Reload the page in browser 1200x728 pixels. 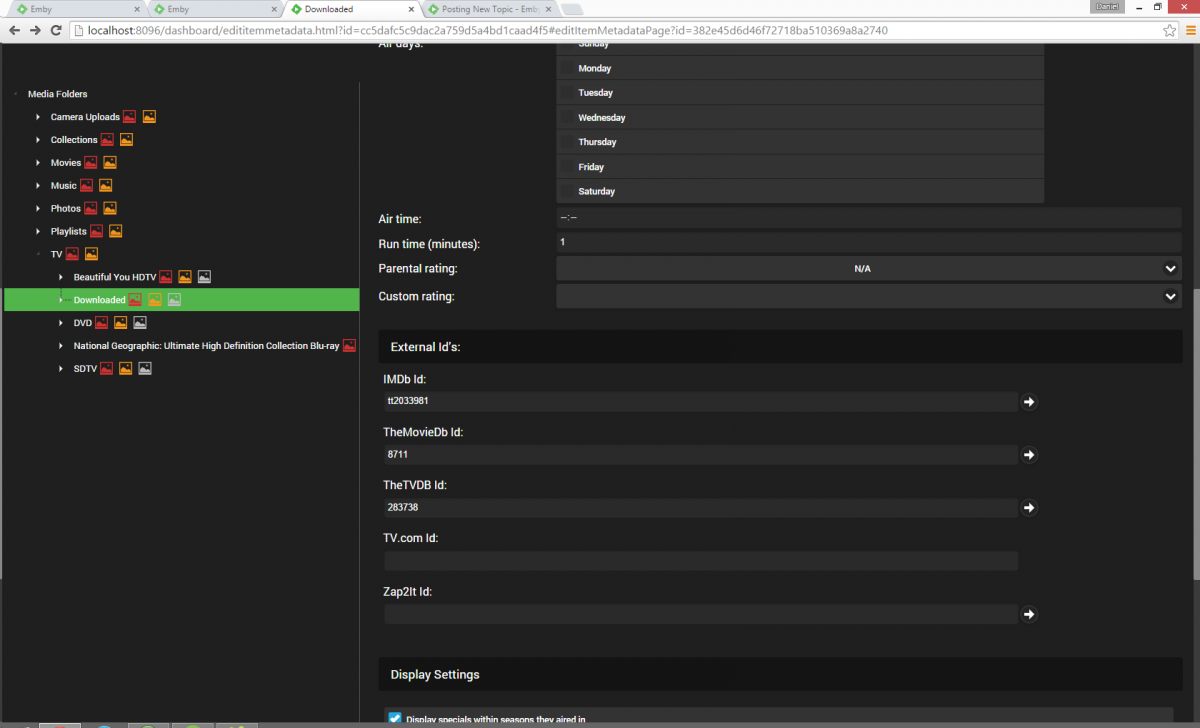pos(58,30)
